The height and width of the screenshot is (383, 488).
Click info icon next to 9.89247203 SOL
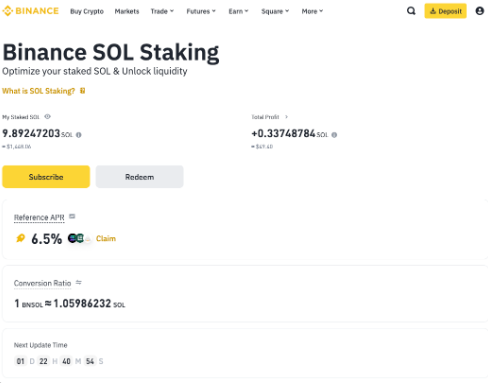point(79,135)
